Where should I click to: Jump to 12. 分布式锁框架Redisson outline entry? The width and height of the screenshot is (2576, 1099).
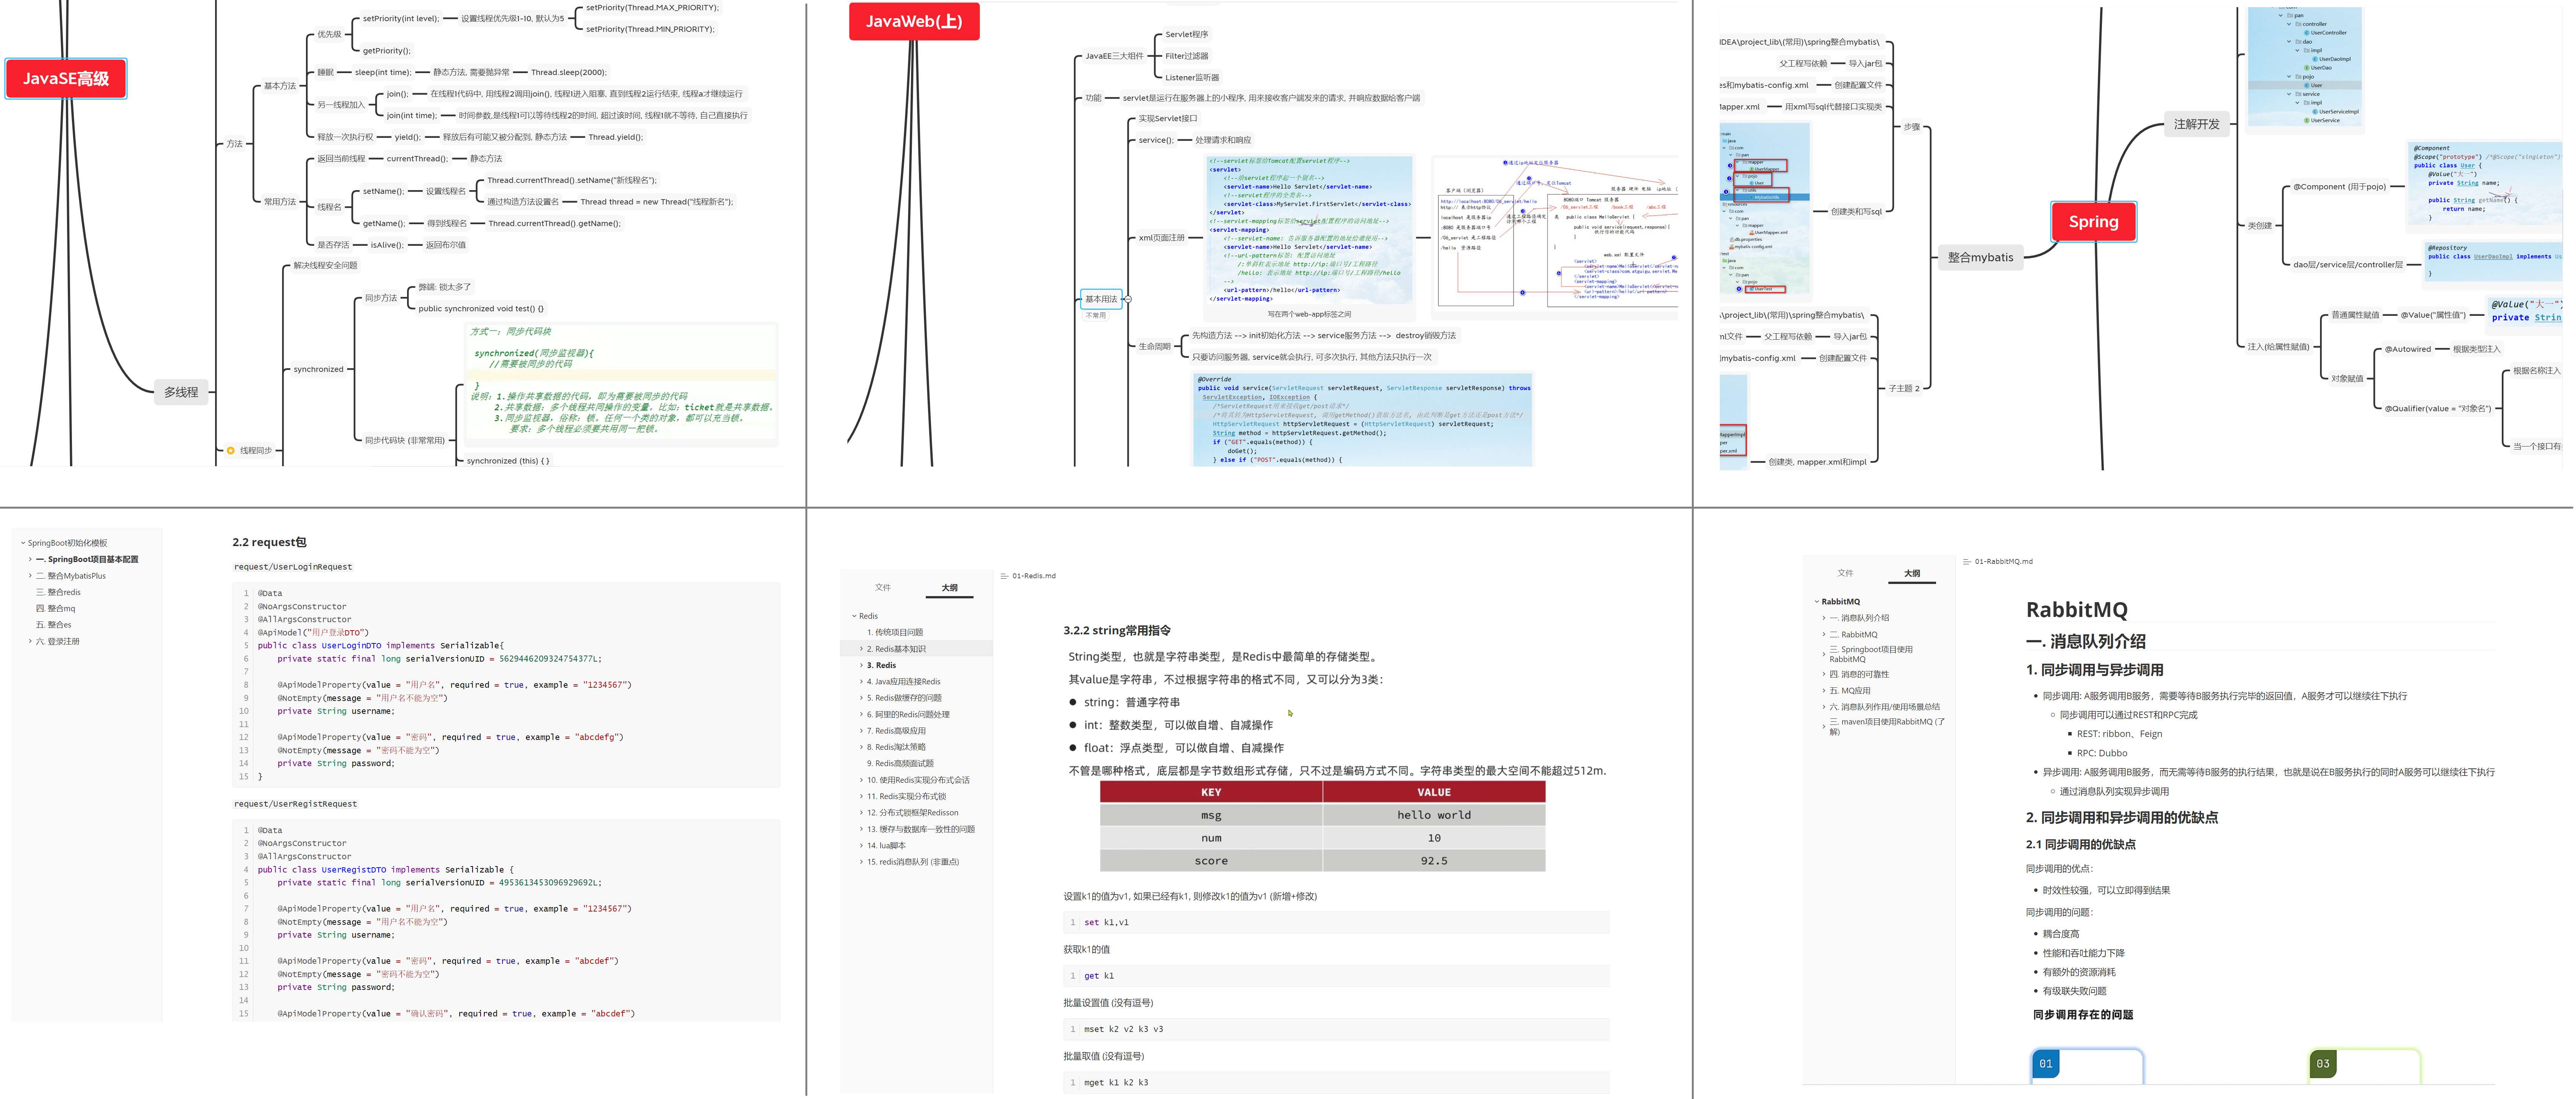(912, 813)
